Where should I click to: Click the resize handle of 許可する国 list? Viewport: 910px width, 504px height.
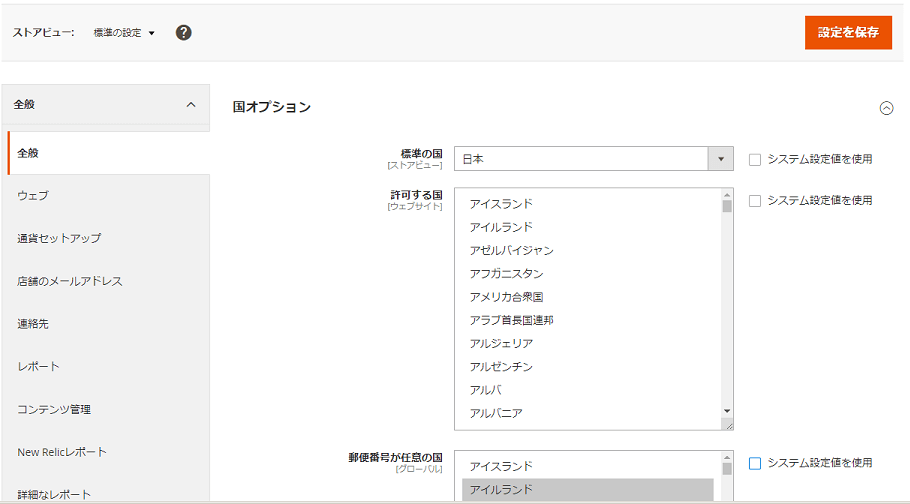(x=728, y=426)
